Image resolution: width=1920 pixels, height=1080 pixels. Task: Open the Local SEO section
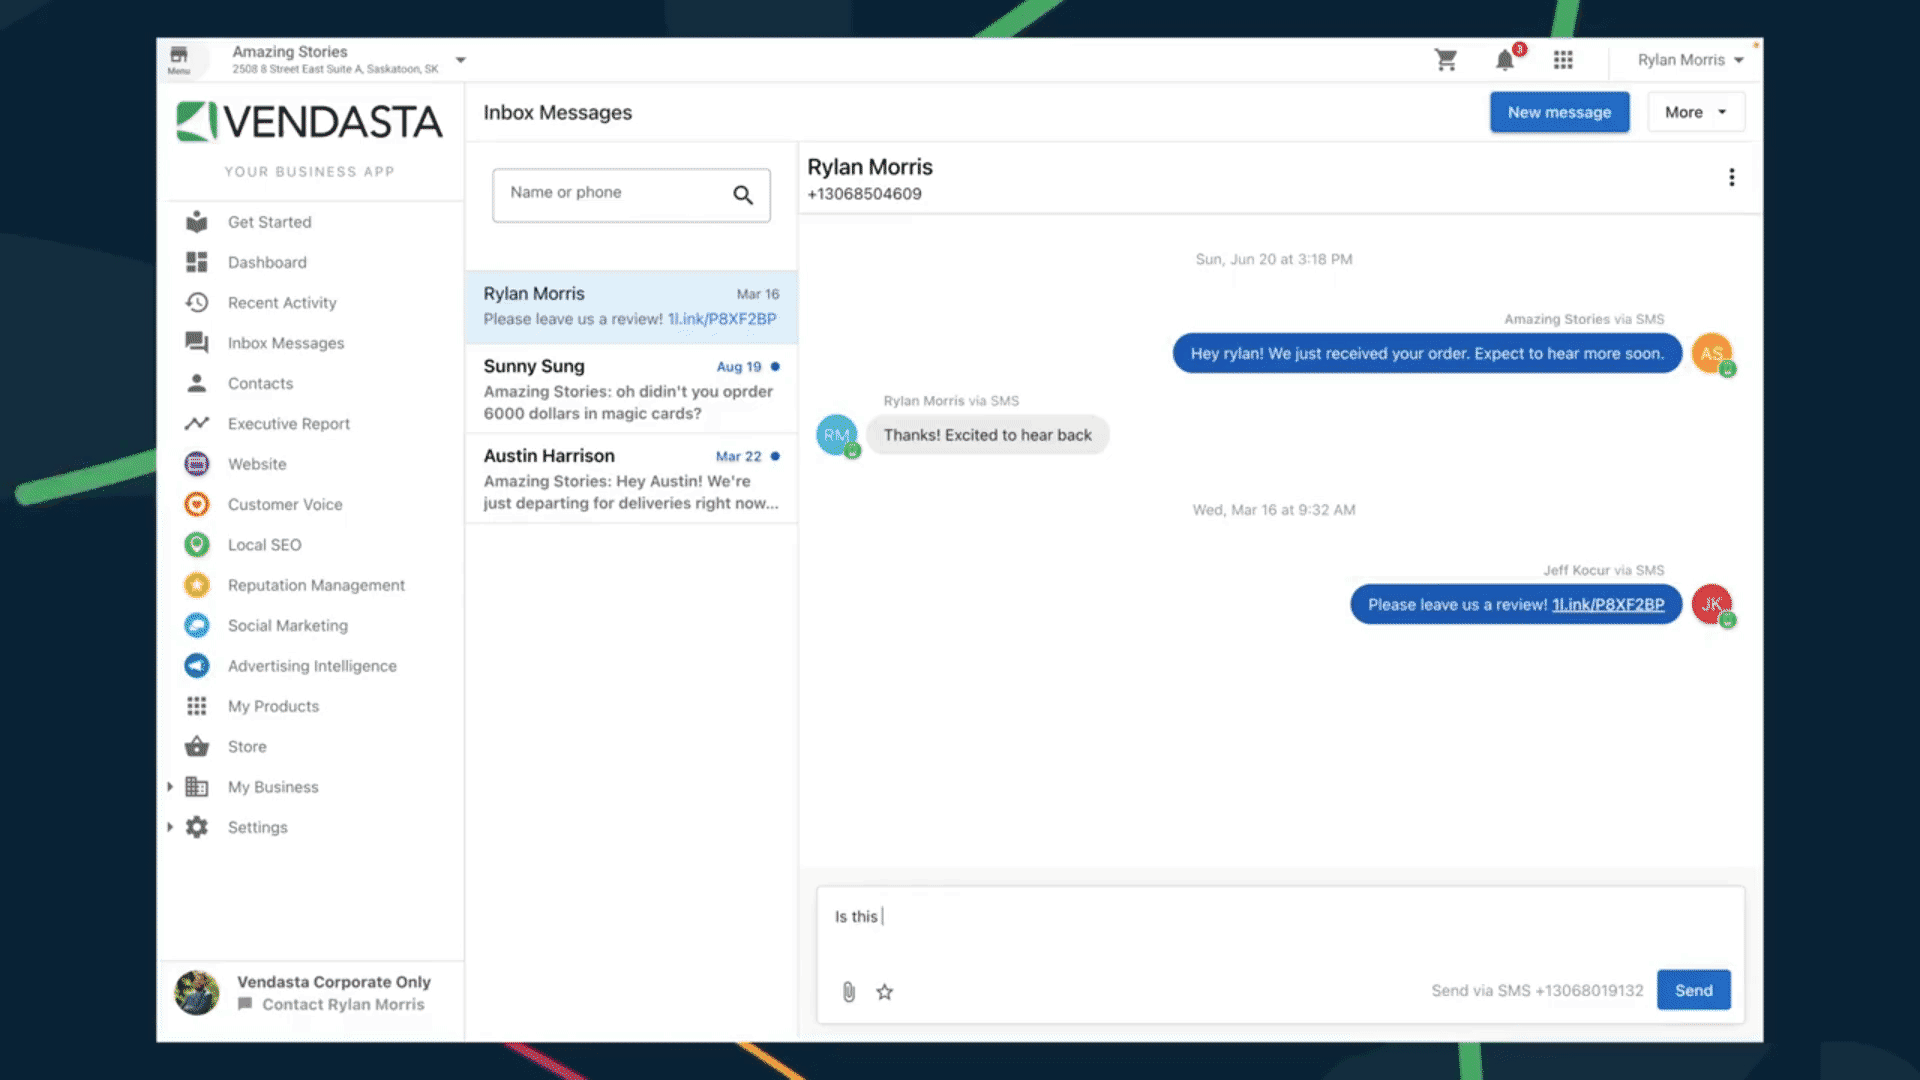(x=265, y=543)
